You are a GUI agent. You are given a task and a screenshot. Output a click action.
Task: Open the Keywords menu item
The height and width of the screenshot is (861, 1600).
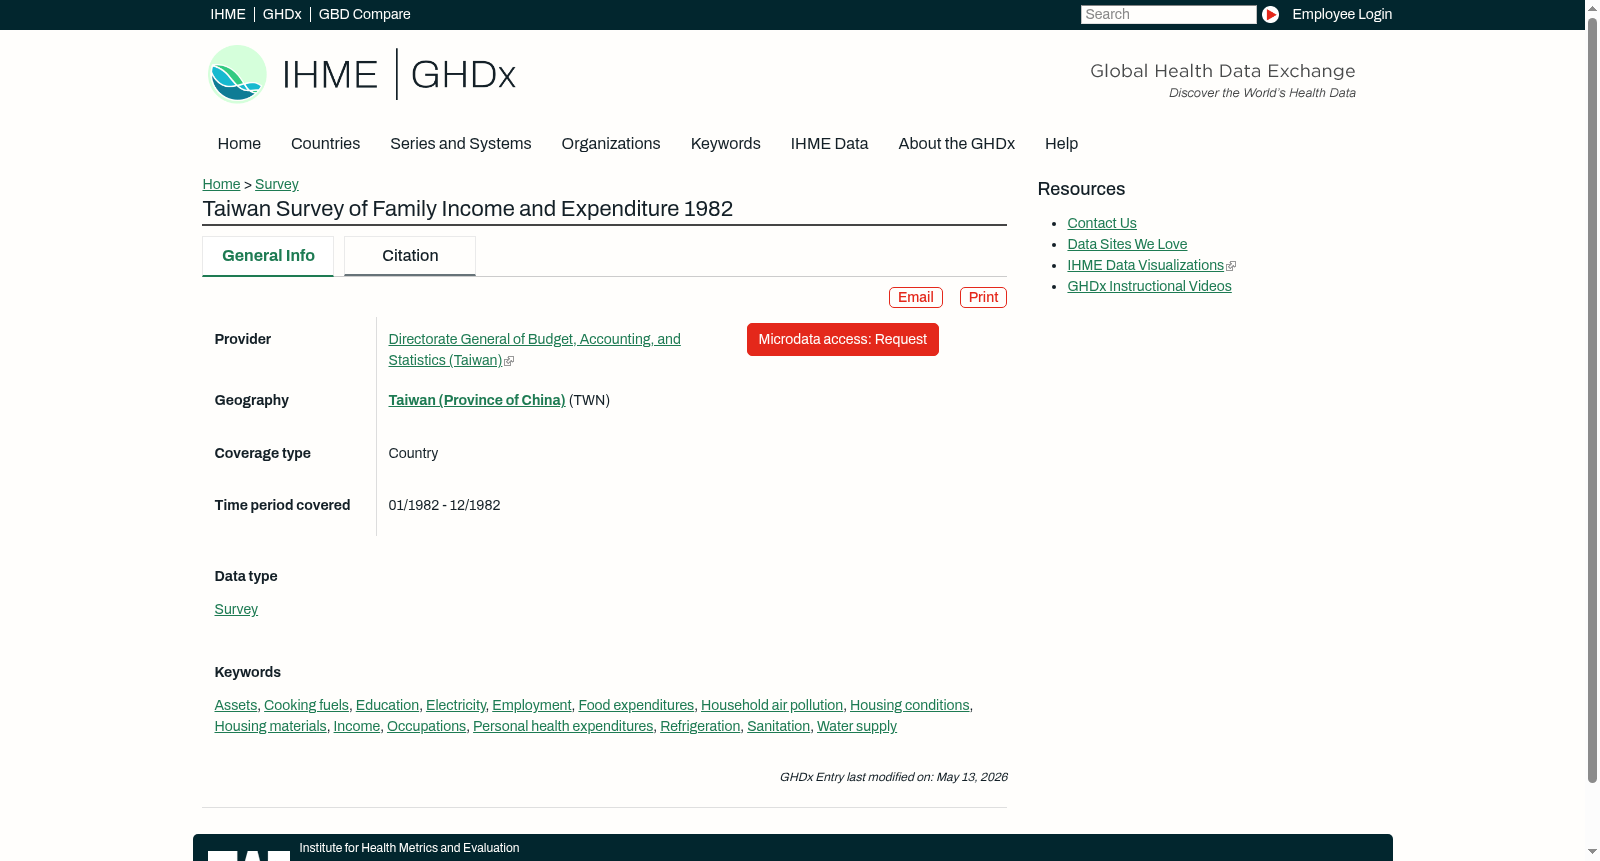tap(726, 144)
